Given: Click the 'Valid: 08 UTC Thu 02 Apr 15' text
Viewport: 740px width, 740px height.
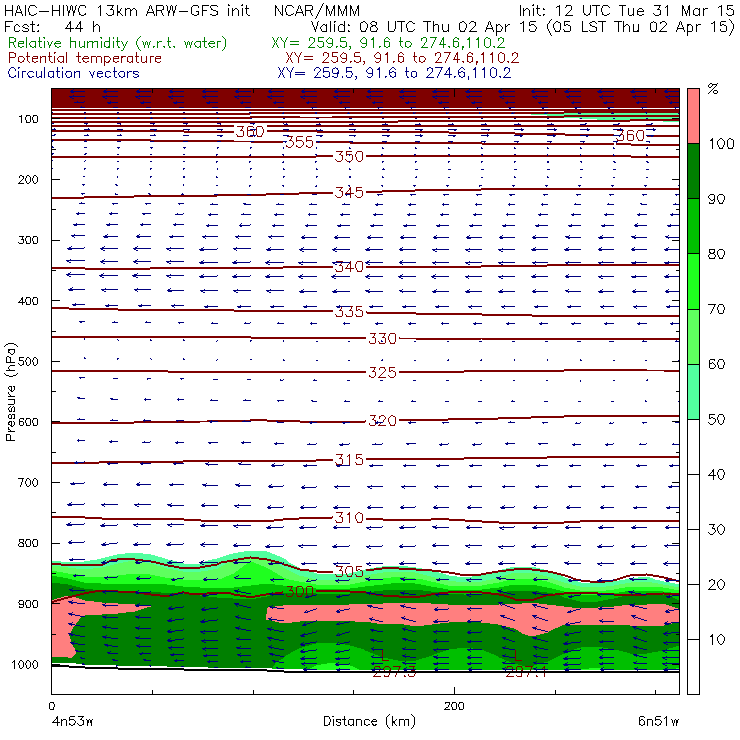Looking at the screenshot, I should 424,27.
